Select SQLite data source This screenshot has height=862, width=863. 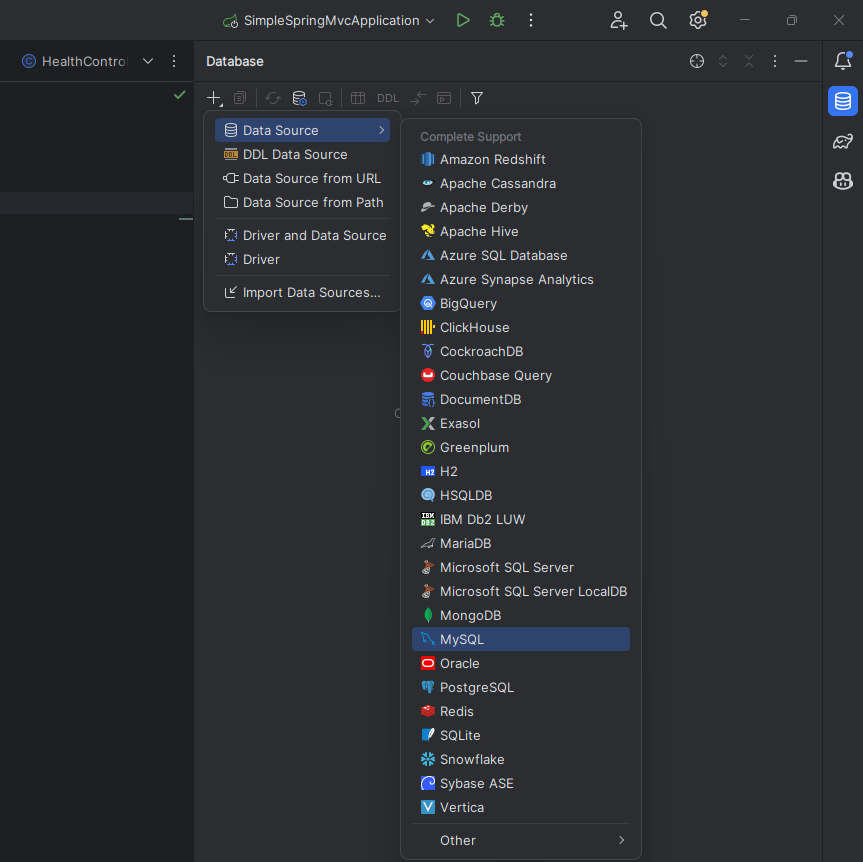point(521,735)
